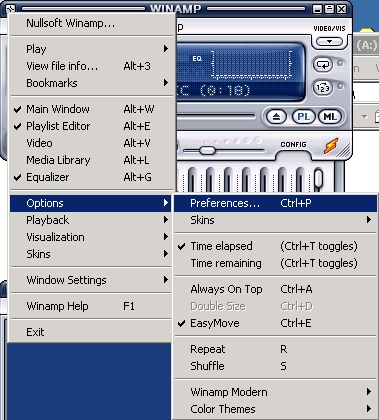This screenshot has height=420, width=379.
Task: Toggle the PL playlist button
Action: (x=303, y=117)
